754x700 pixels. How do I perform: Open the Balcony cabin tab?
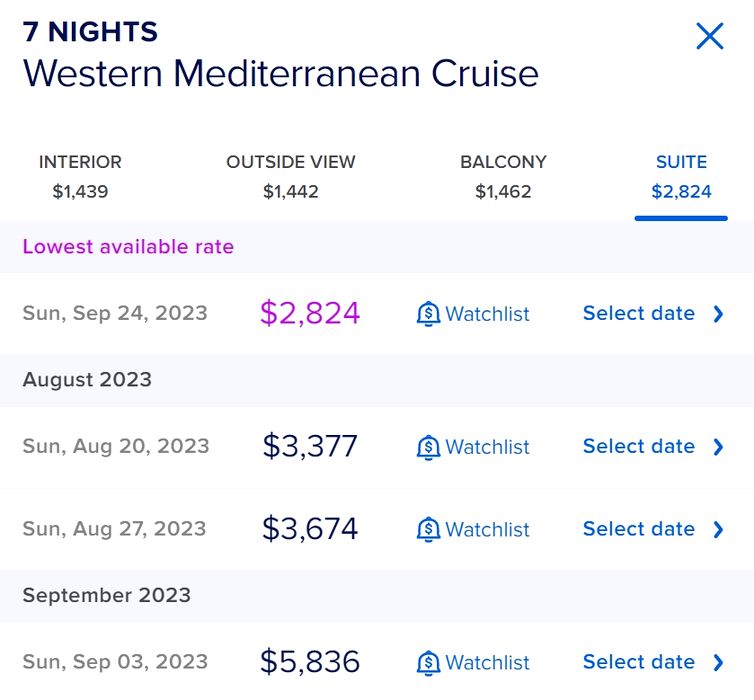click(503, 176)
